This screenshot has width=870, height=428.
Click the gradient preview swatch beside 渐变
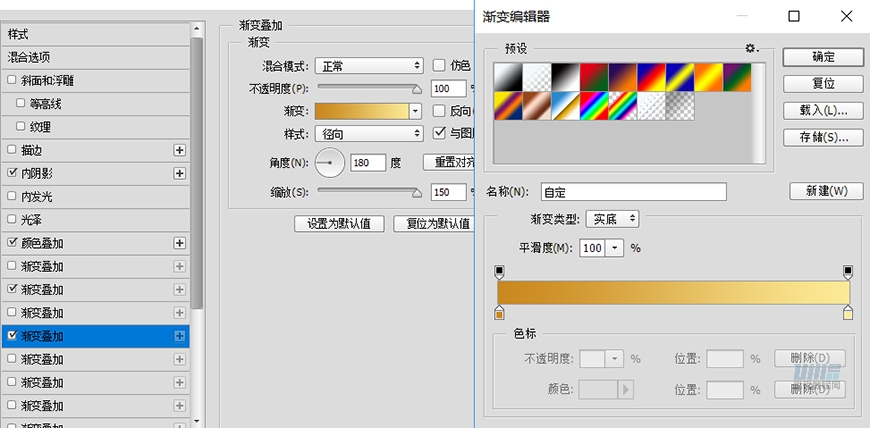[x=362, y=111]
